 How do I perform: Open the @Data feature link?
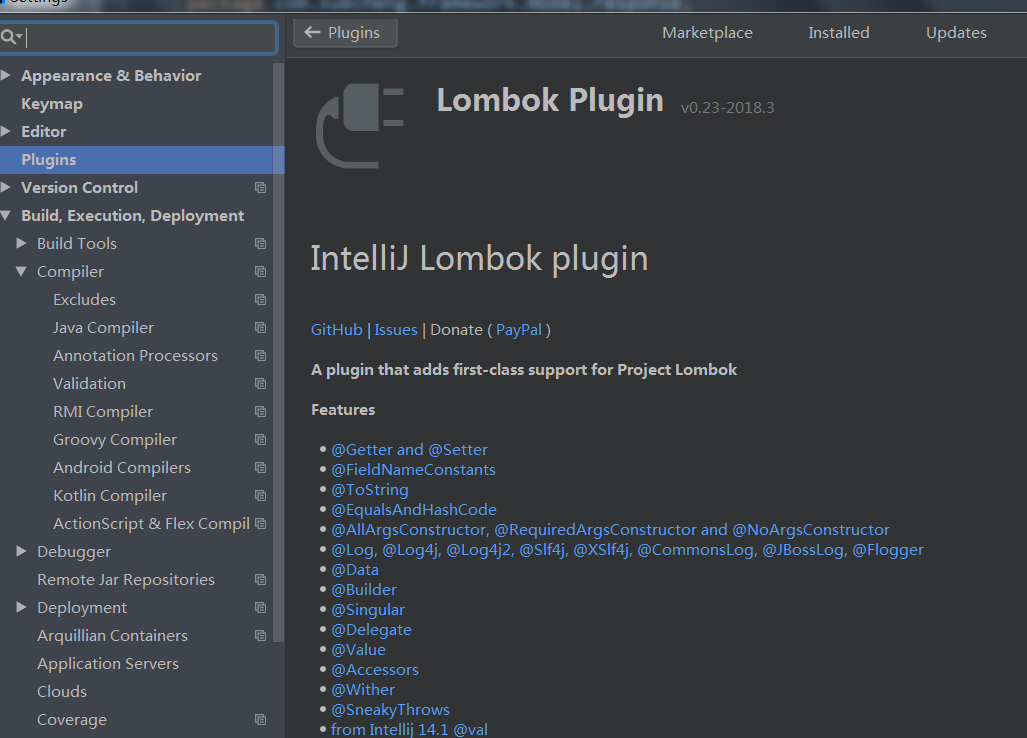pyautogui.click(x=355, y=570)
